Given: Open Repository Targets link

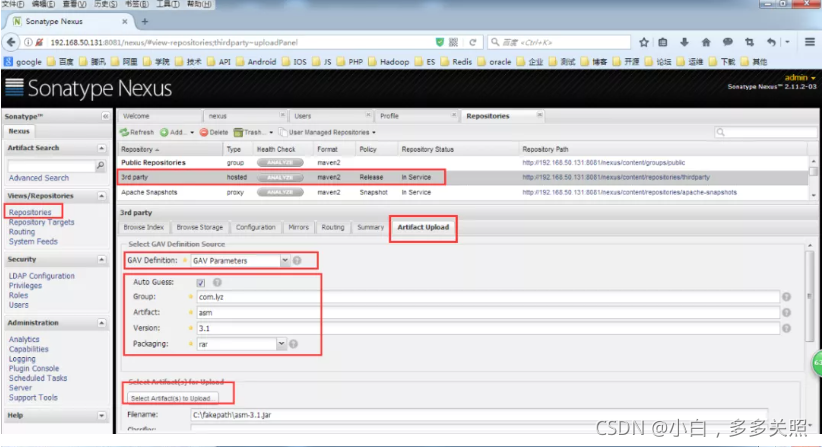Looking at the screenshot, I should [41, 222].
